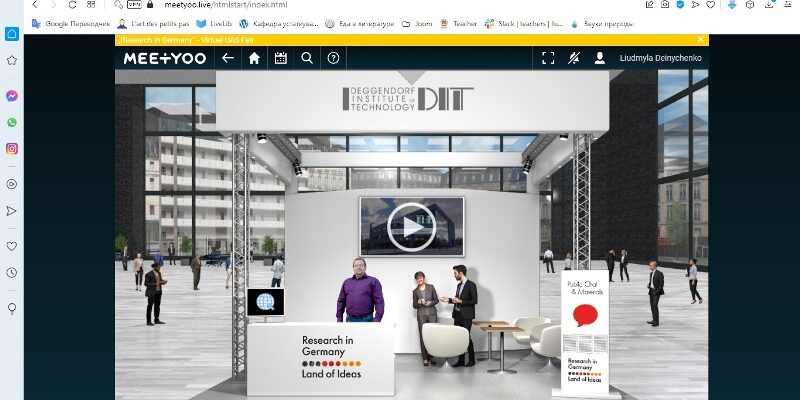Viewport: 800px width, 400px height.
Task: Close the yellow Virtual UAS Fair banner
Action: click(701, 39)
